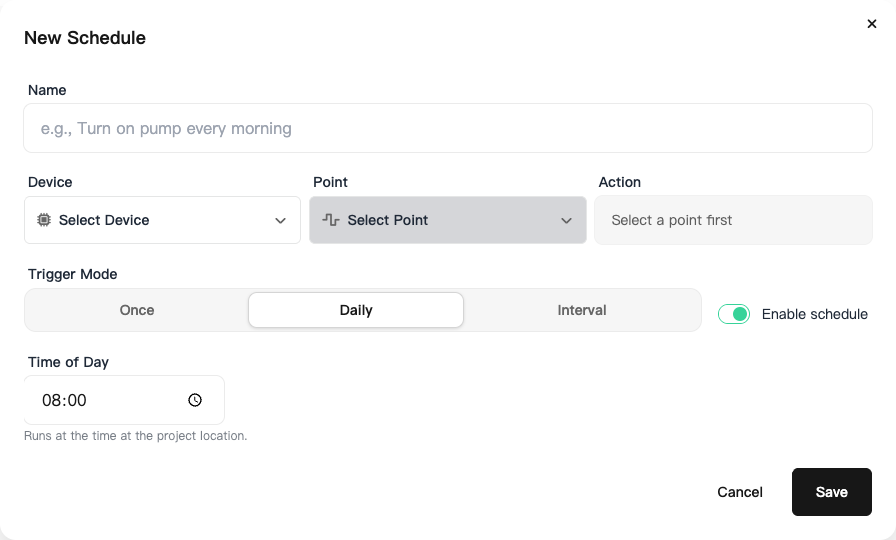Click the waveform icon in Select Point

tap(331, 220)
